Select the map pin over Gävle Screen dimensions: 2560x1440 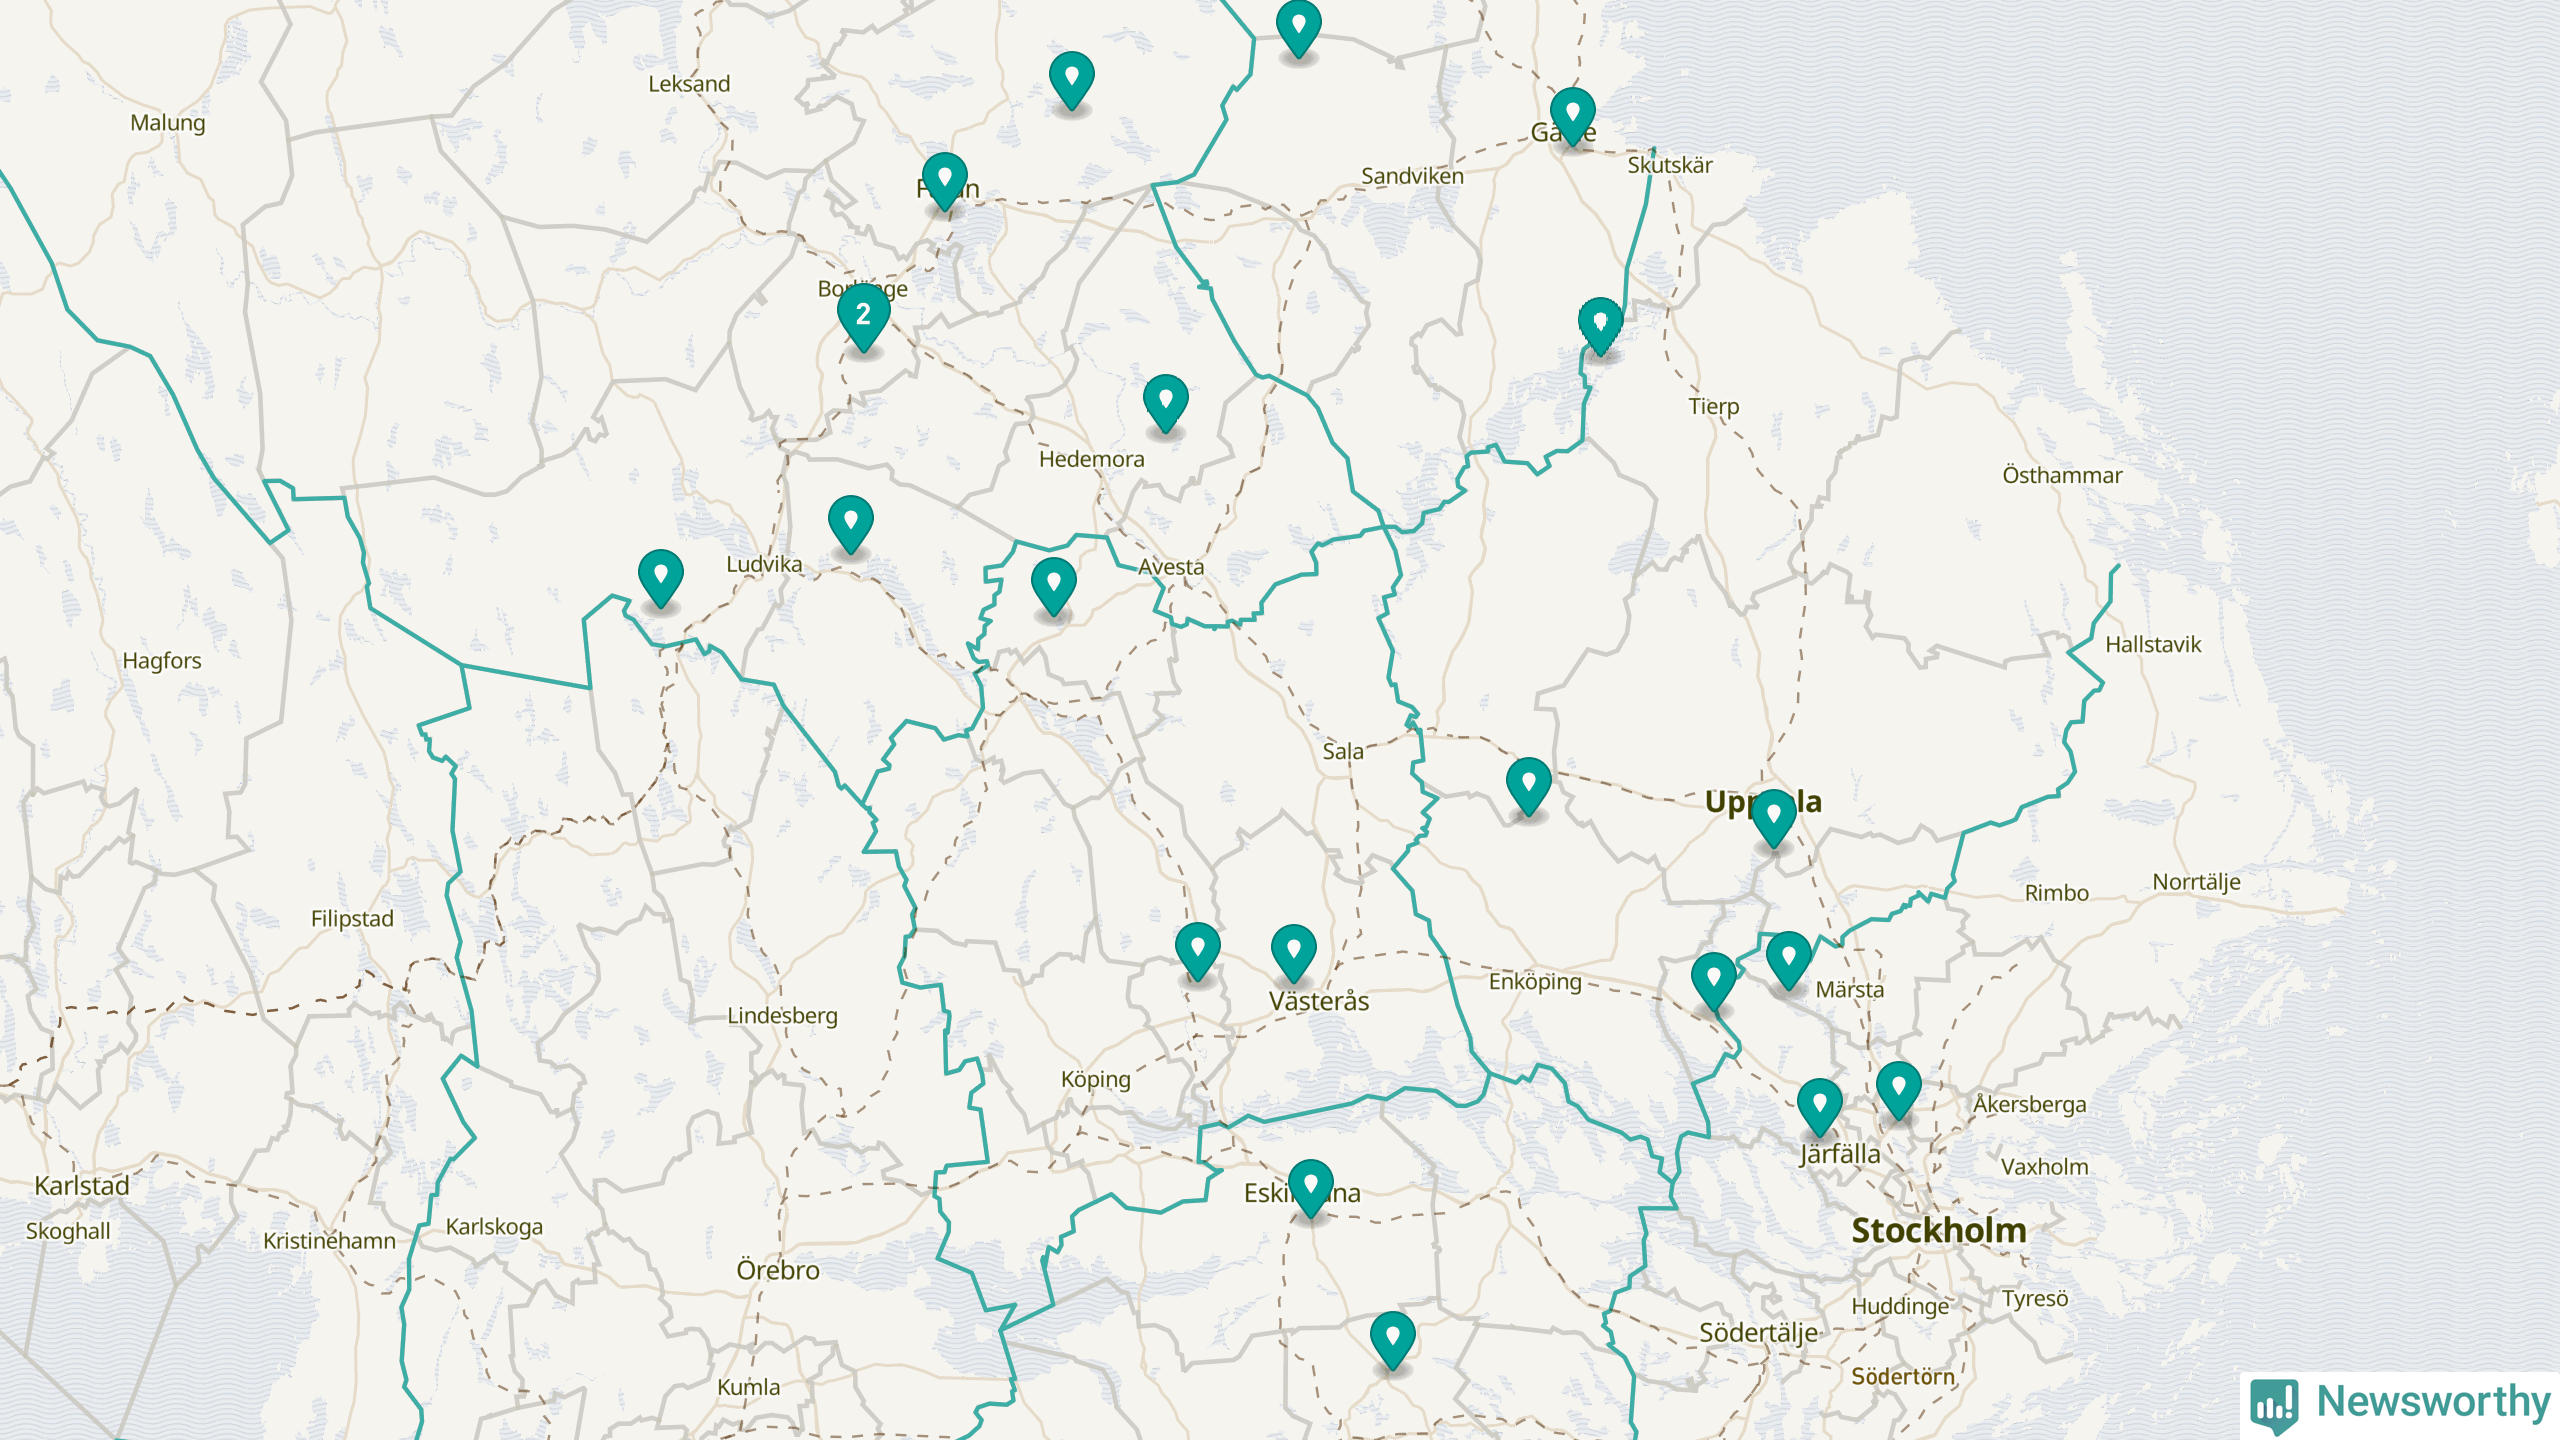pyautogui.click(x=1572, y=114)
